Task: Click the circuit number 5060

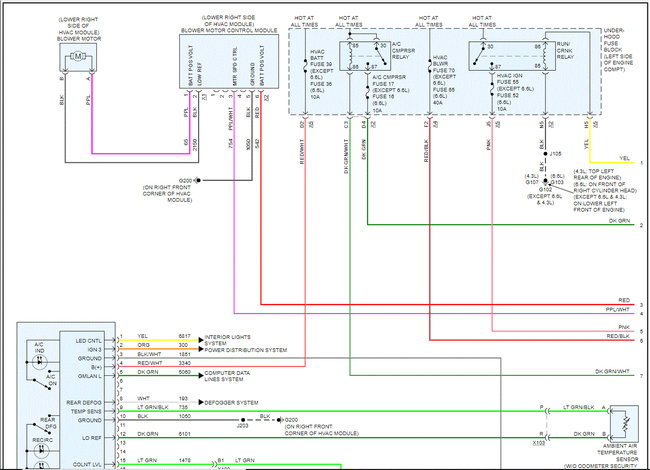Action: pyautogui.click(x=184, y=372)
